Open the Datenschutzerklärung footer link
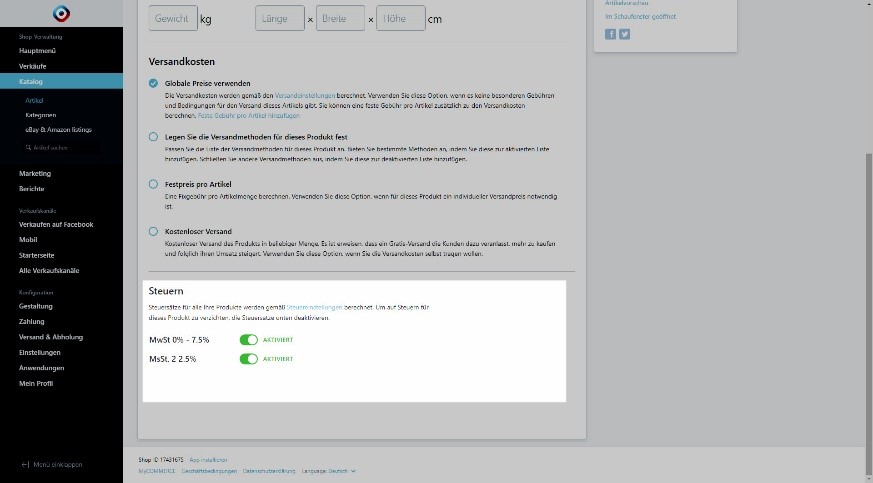 point(270,470)
